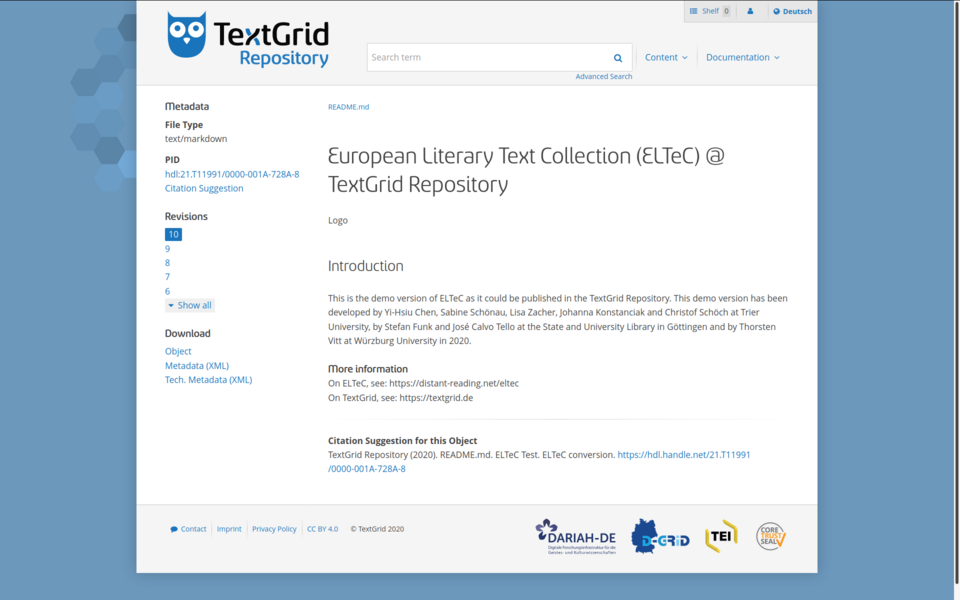Select revision 10

(173, 235)
